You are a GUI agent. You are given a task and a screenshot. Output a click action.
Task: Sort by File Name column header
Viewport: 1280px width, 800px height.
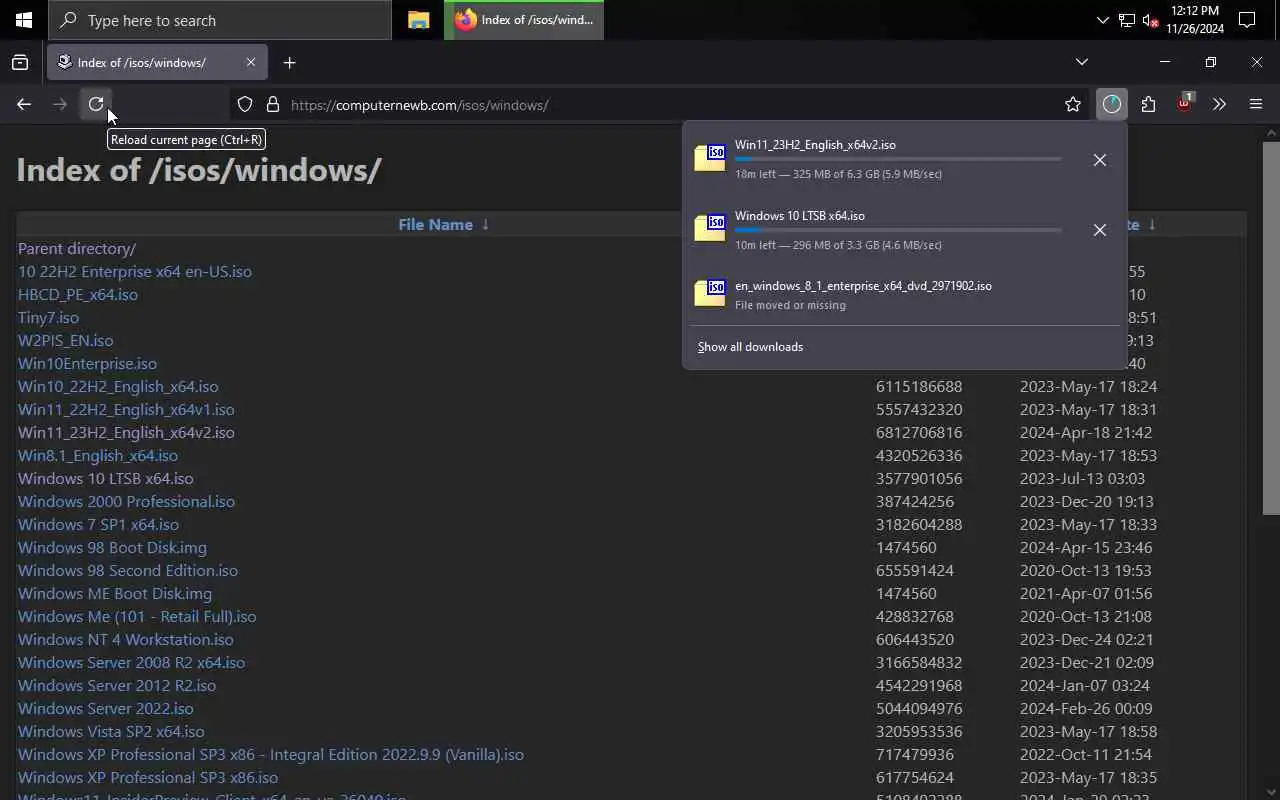435,224
